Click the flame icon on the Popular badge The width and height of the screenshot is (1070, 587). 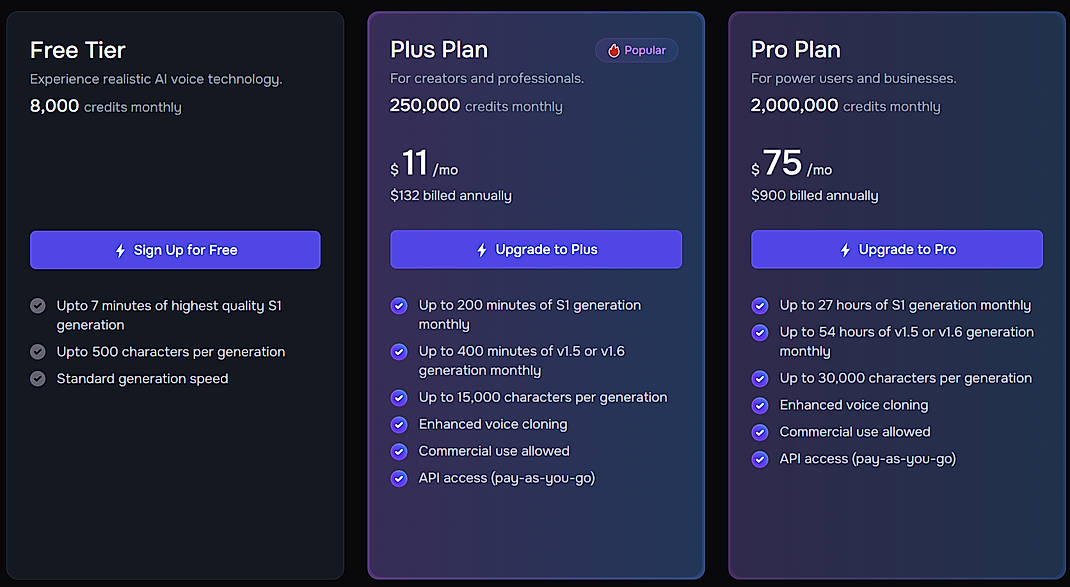pos(615,49)
